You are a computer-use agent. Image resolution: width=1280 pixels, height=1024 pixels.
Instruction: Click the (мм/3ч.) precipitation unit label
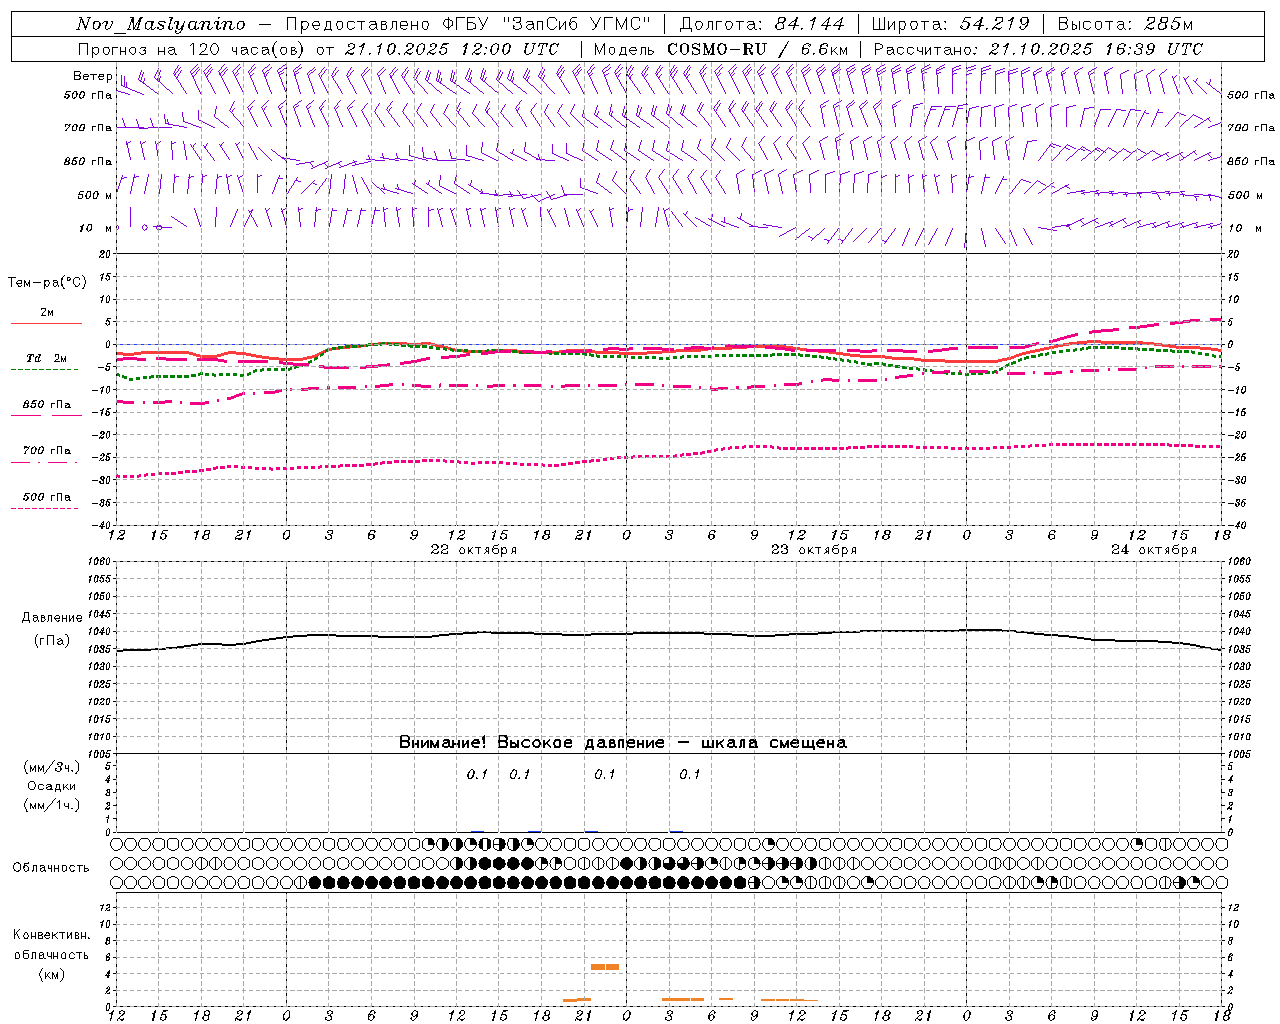tap(52, 767)
